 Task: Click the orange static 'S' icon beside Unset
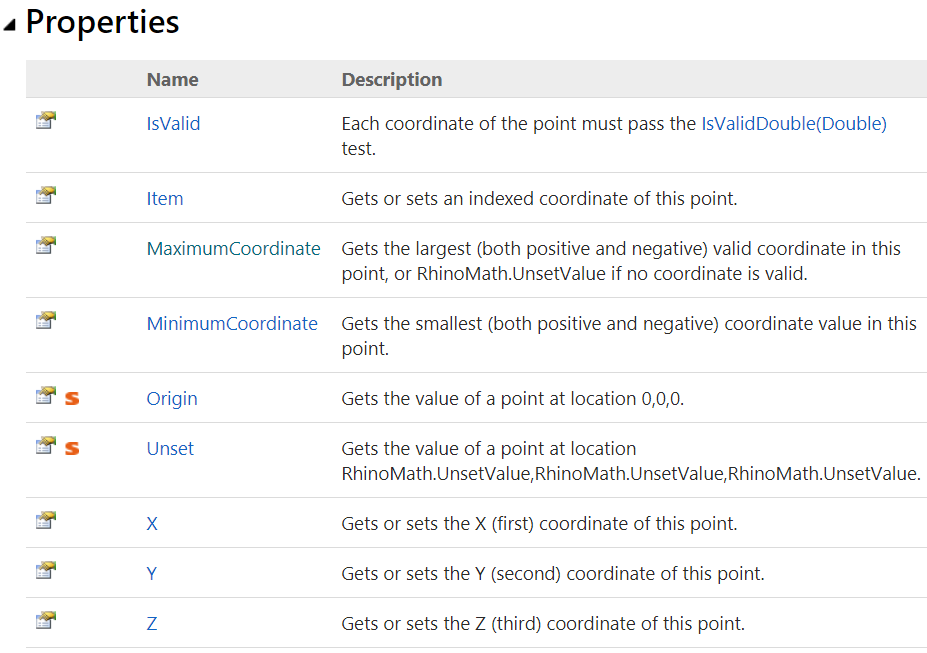click(x=72, y=448)
